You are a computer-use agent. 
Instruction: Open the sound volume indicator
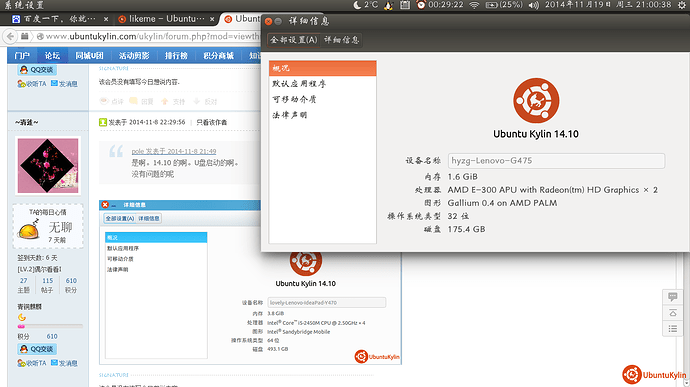[x=533, y=5]
